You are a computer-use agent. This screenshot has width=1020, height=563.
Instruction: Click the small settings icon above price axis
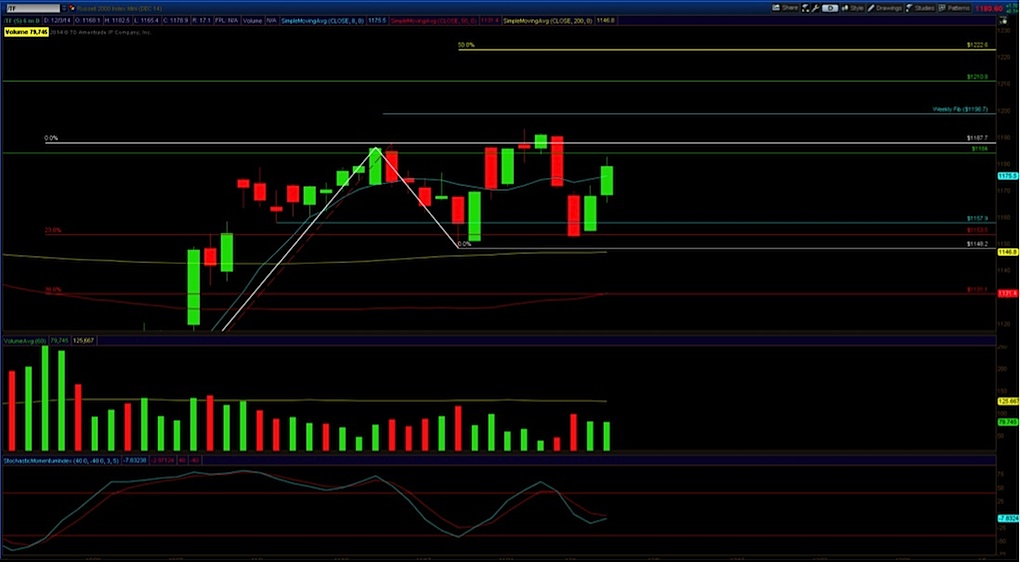(1005, 21)
